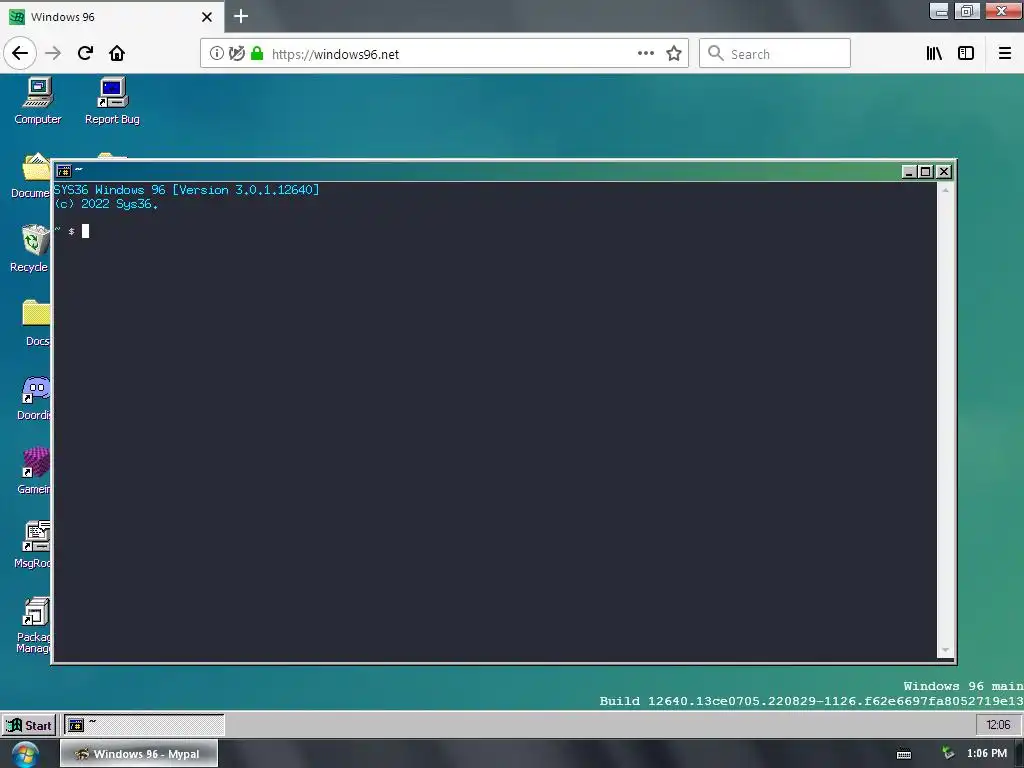Image resolution: width=1024 pixels, height=768 pixels.
Task: Minimize the Mypal browser window
Action: coord(939,10)
